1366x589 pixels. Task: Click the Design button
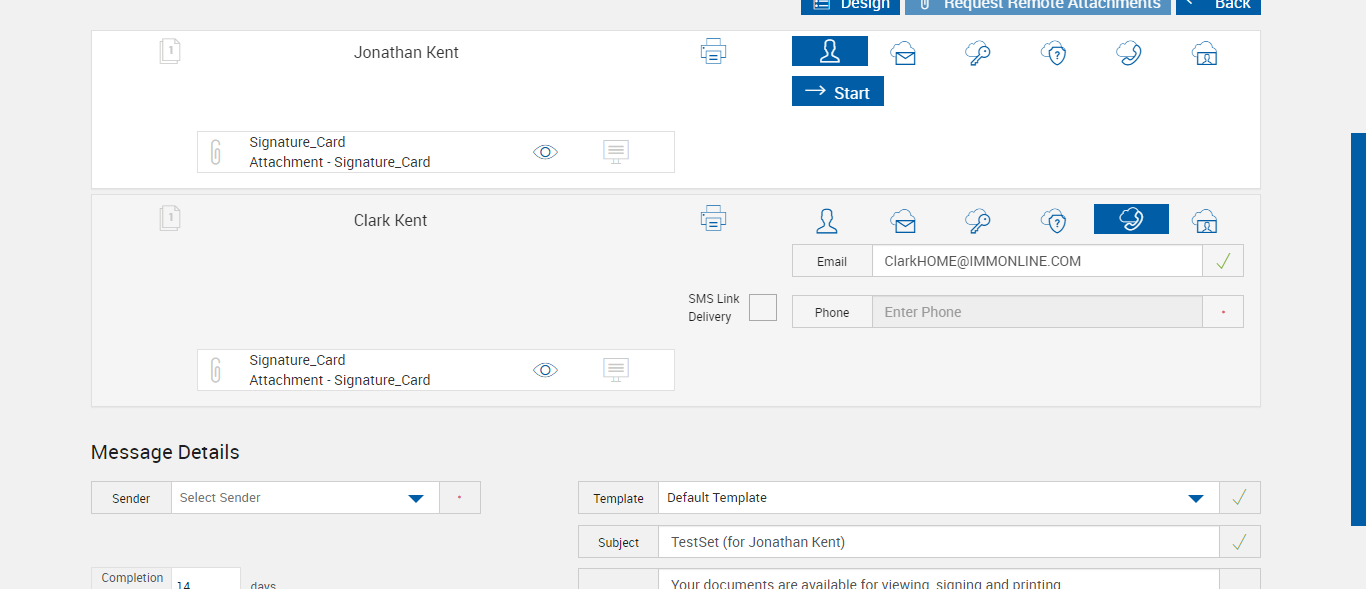851,5
